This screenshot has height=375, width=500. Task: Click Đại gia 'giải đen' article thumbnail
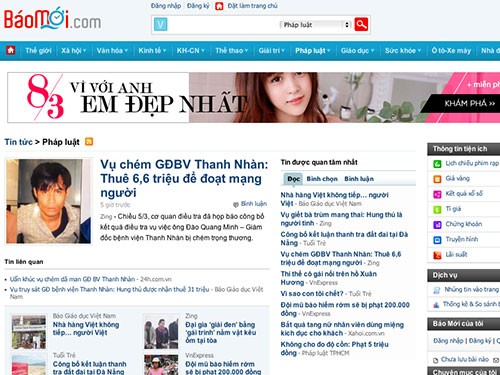[x=161, y=332]
